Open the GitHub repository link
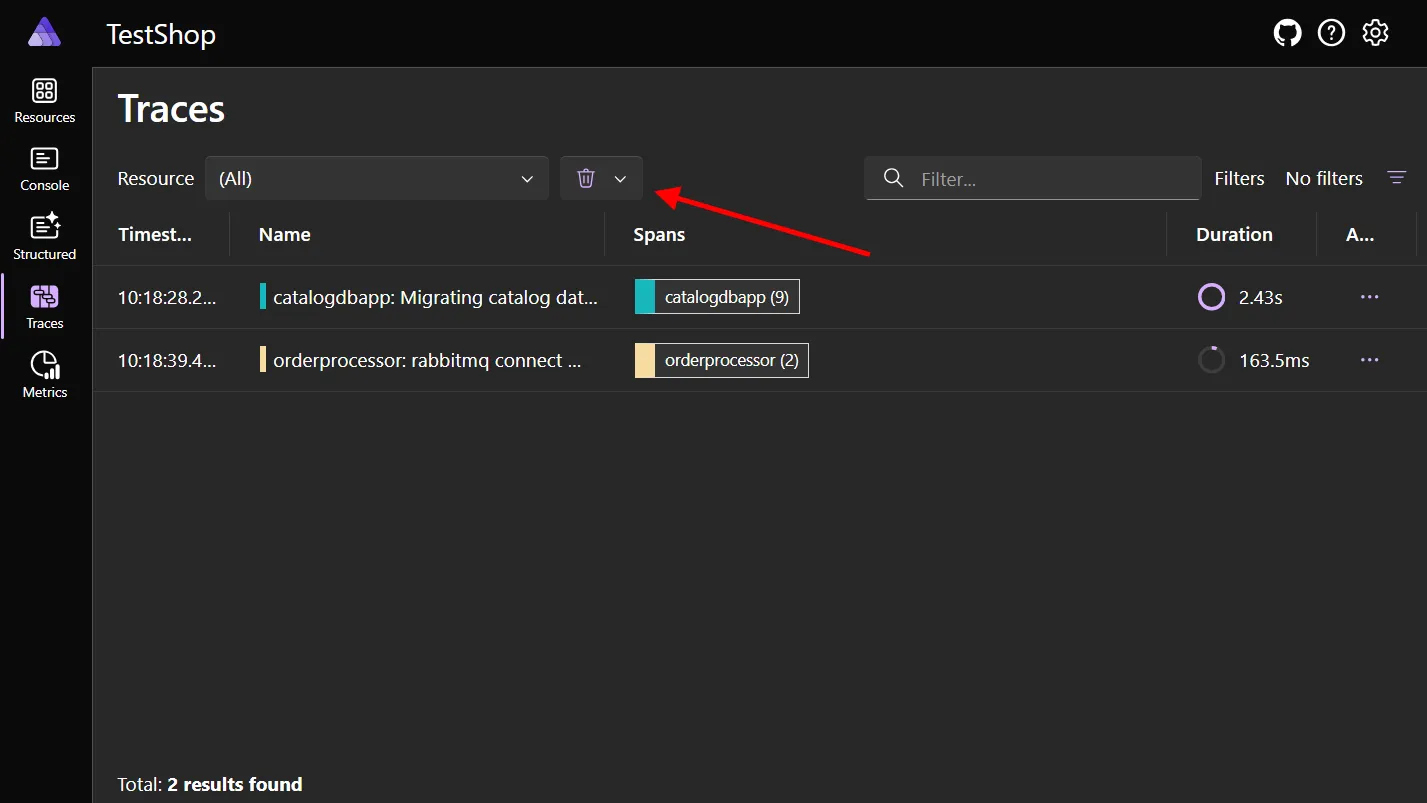The height and width of the screenshot is (803, 1427). click(x=1287, y=32)
